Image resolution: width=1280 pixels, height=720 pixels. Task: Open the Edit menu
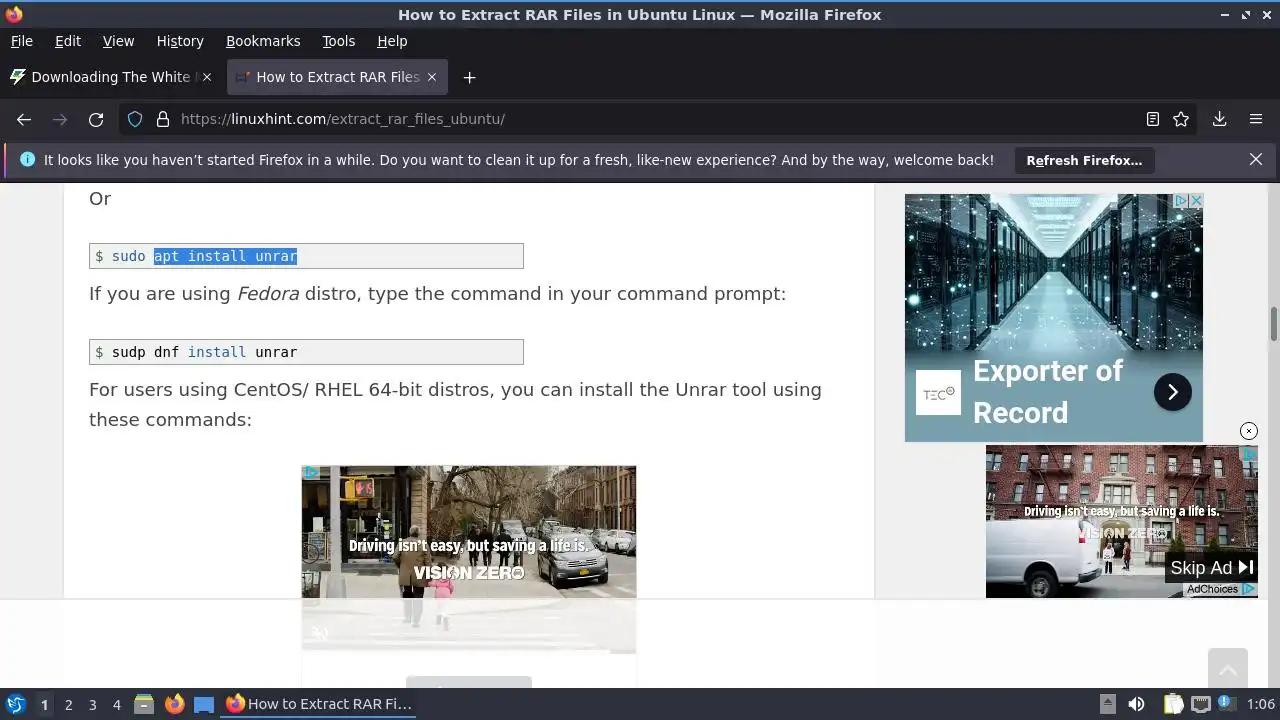[x=68, y=41]
